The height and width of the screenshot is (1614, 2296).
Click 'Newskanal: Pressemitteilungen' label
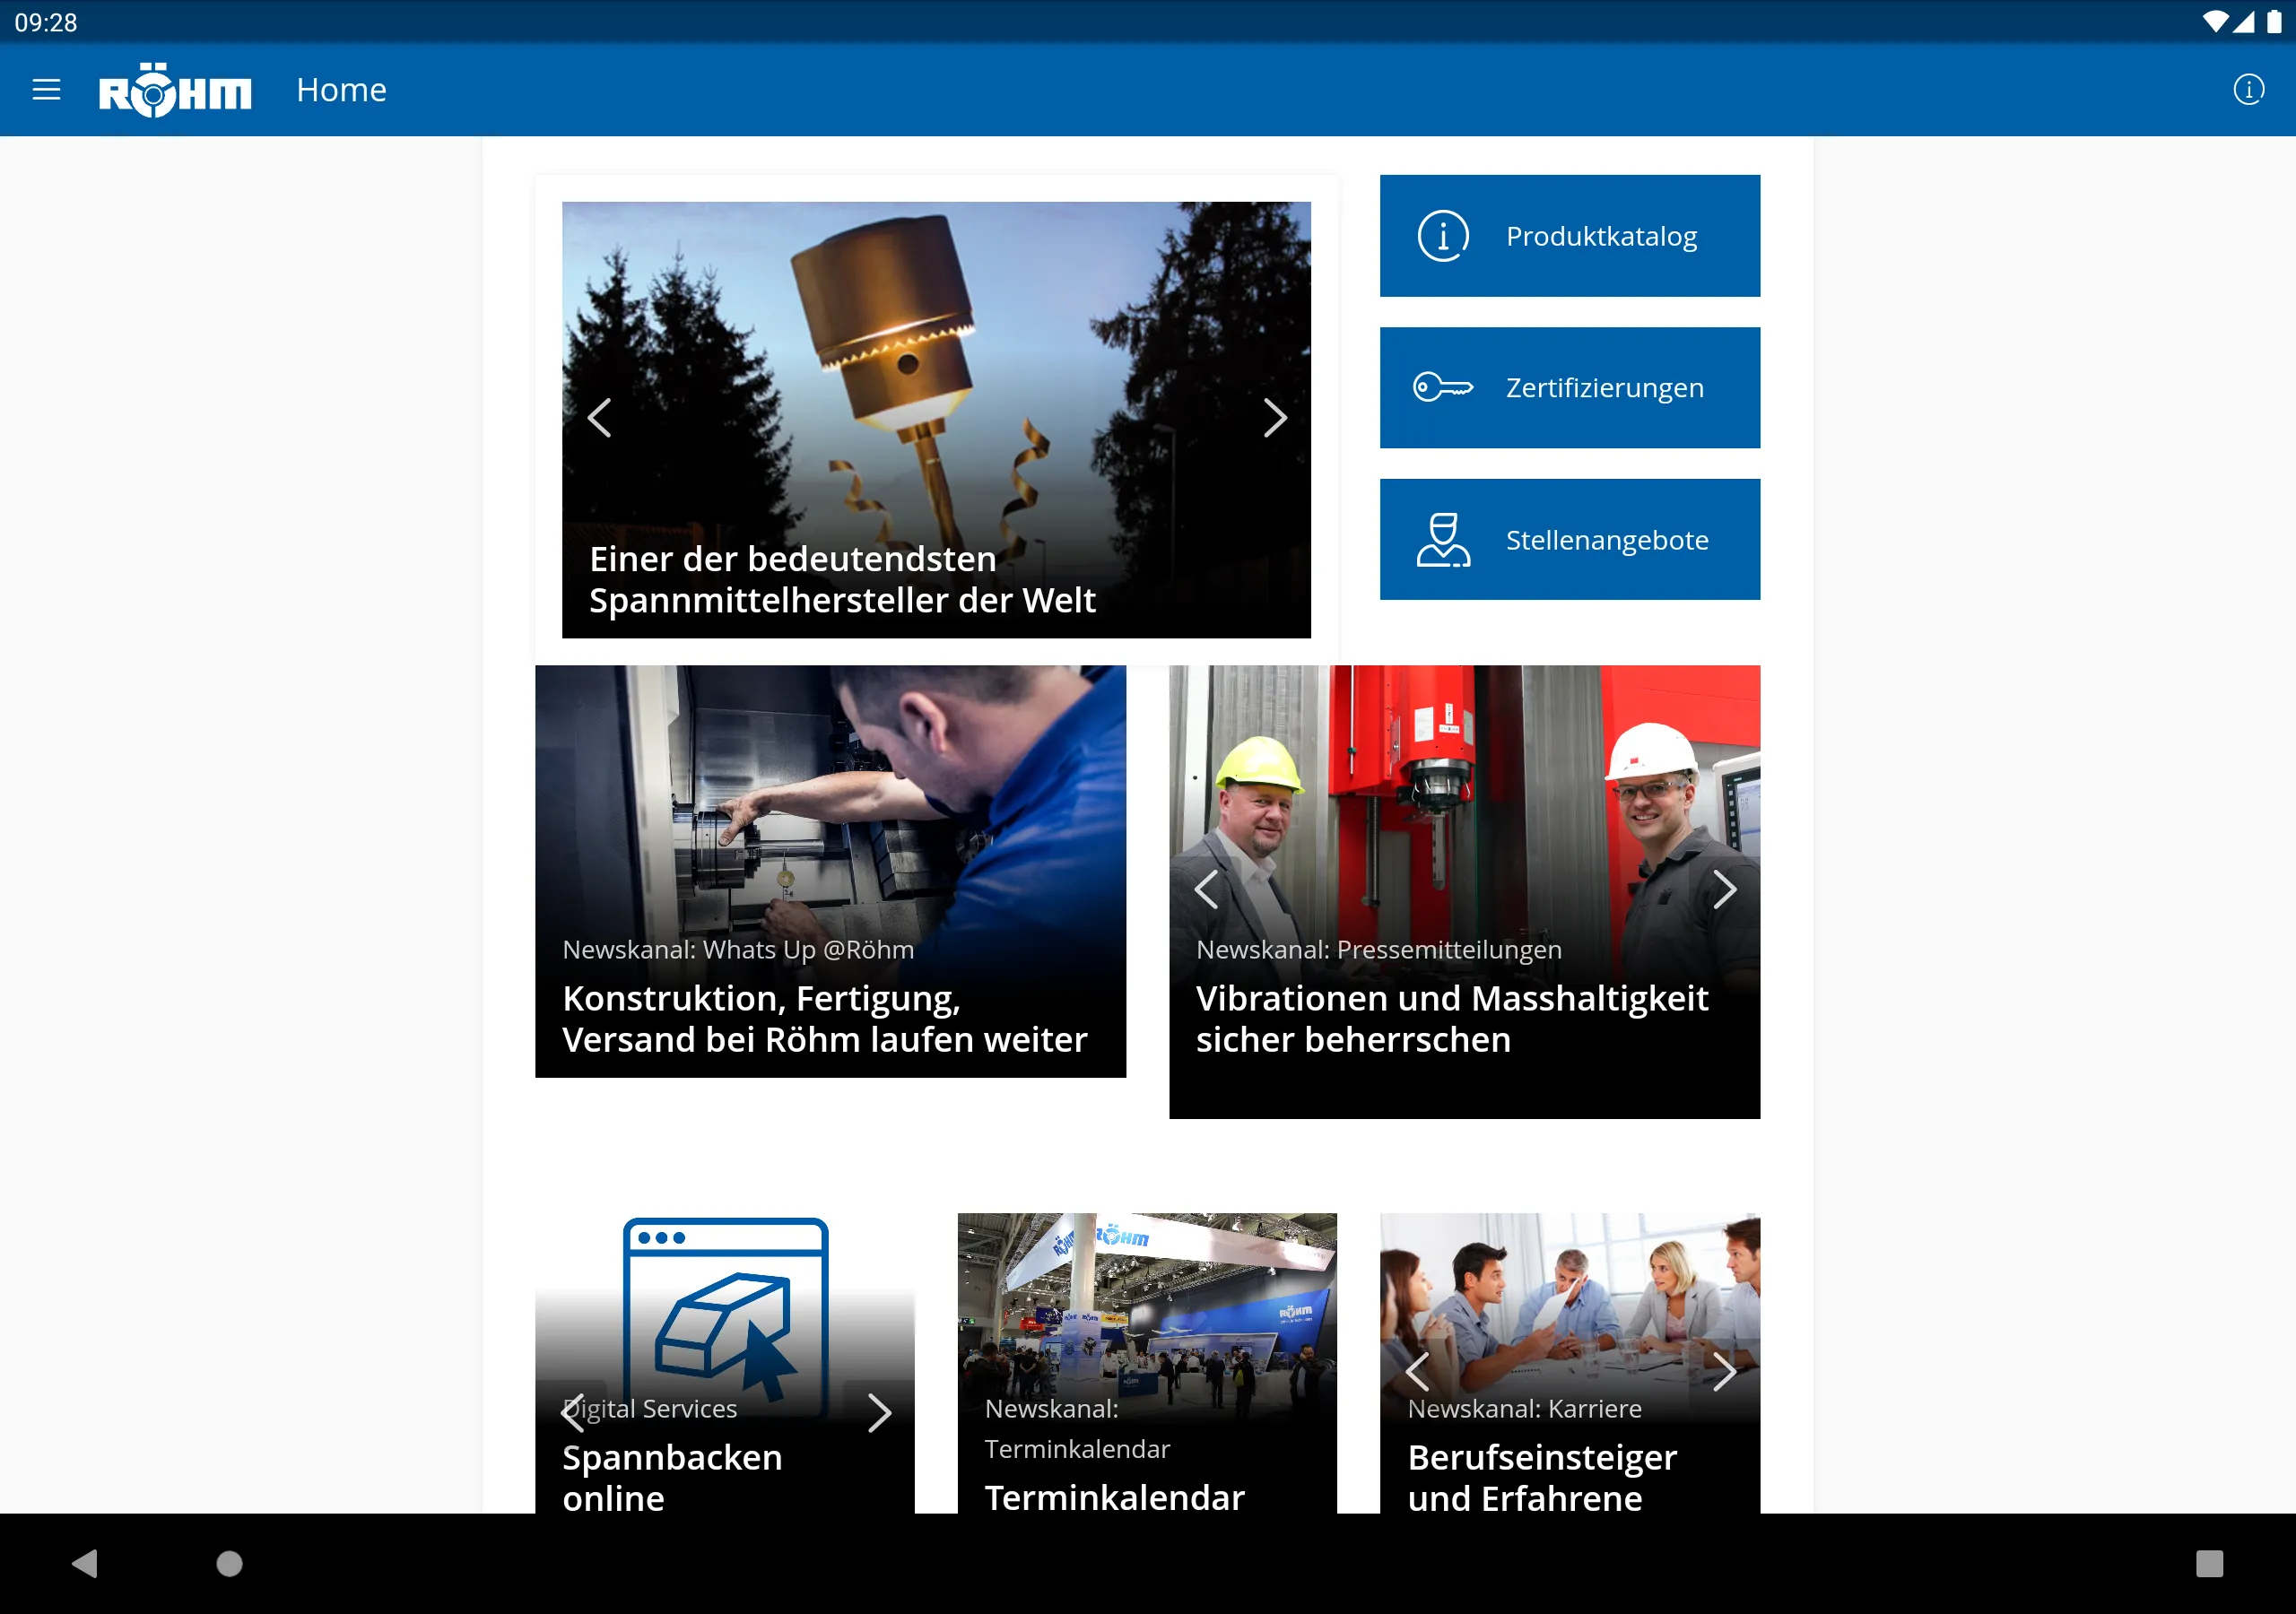[x=1379, y=950]
